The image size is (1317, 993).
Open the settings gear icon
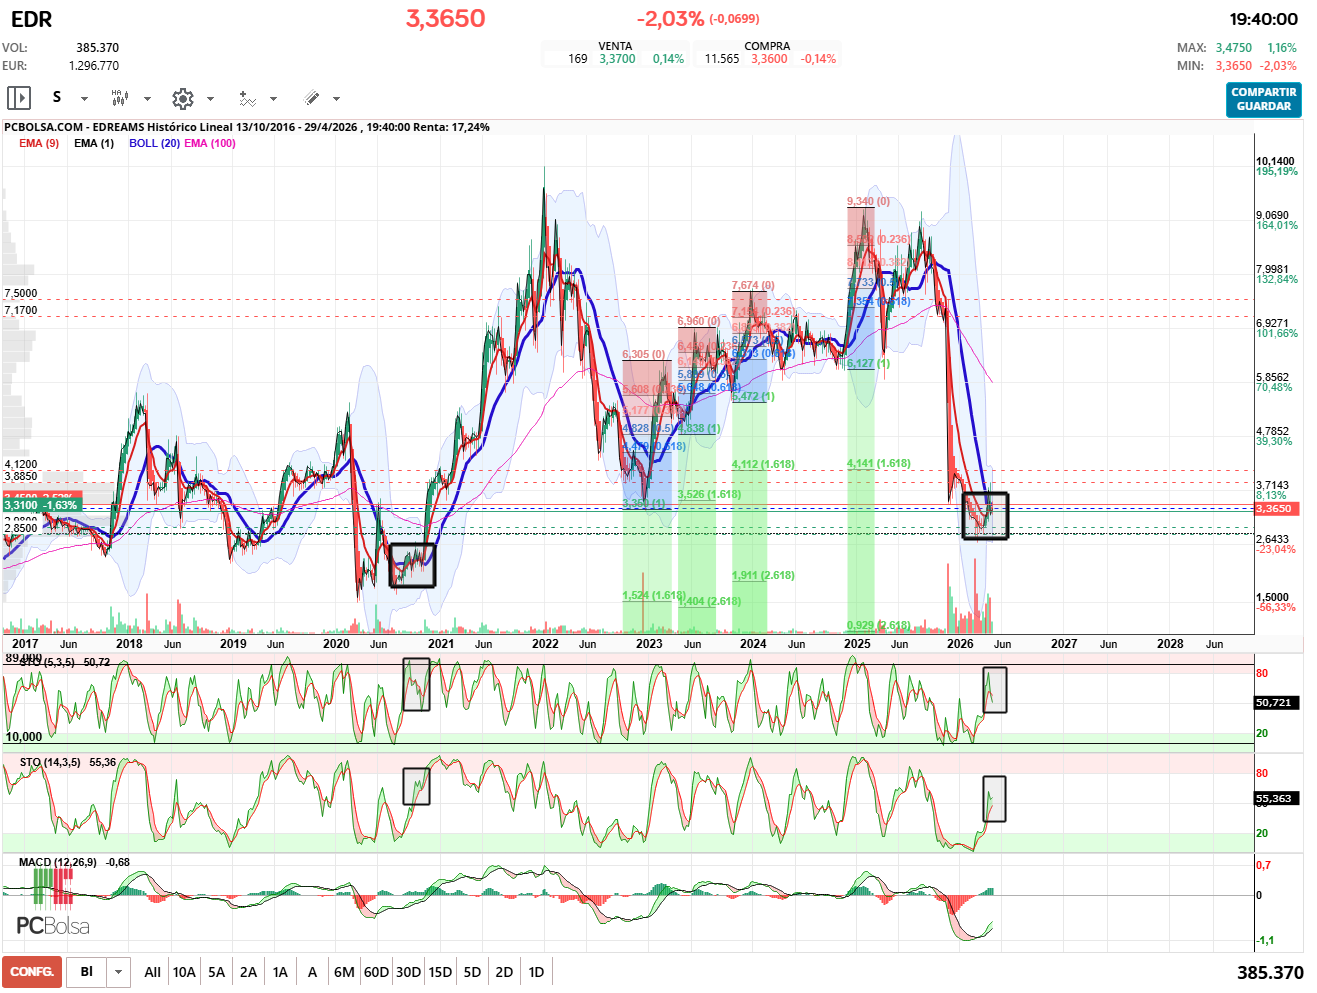182,98
